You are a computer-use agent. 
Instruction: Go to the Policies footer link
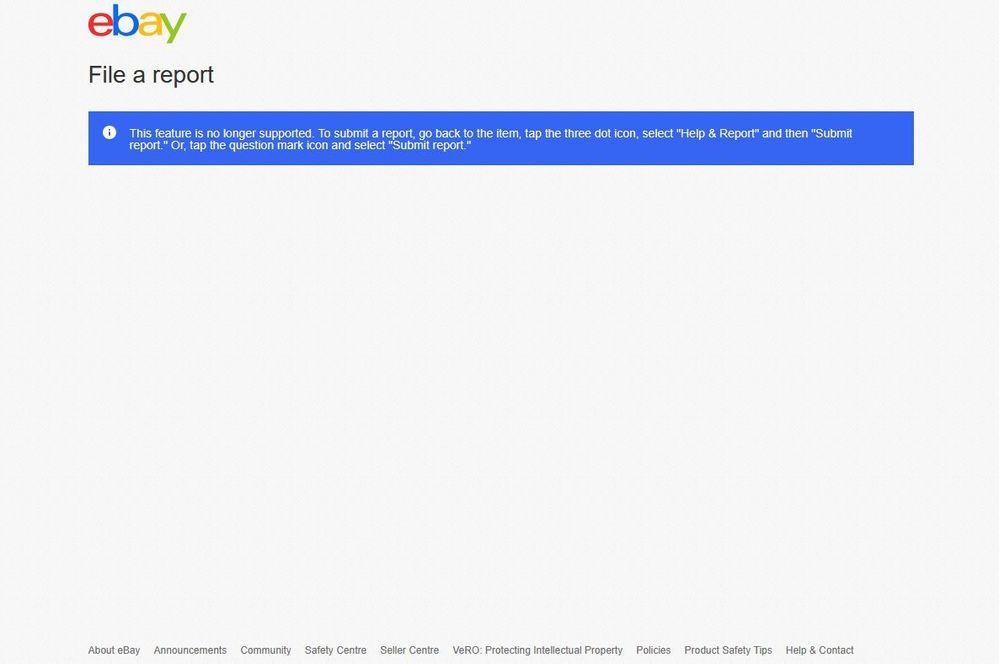[653, 650]
